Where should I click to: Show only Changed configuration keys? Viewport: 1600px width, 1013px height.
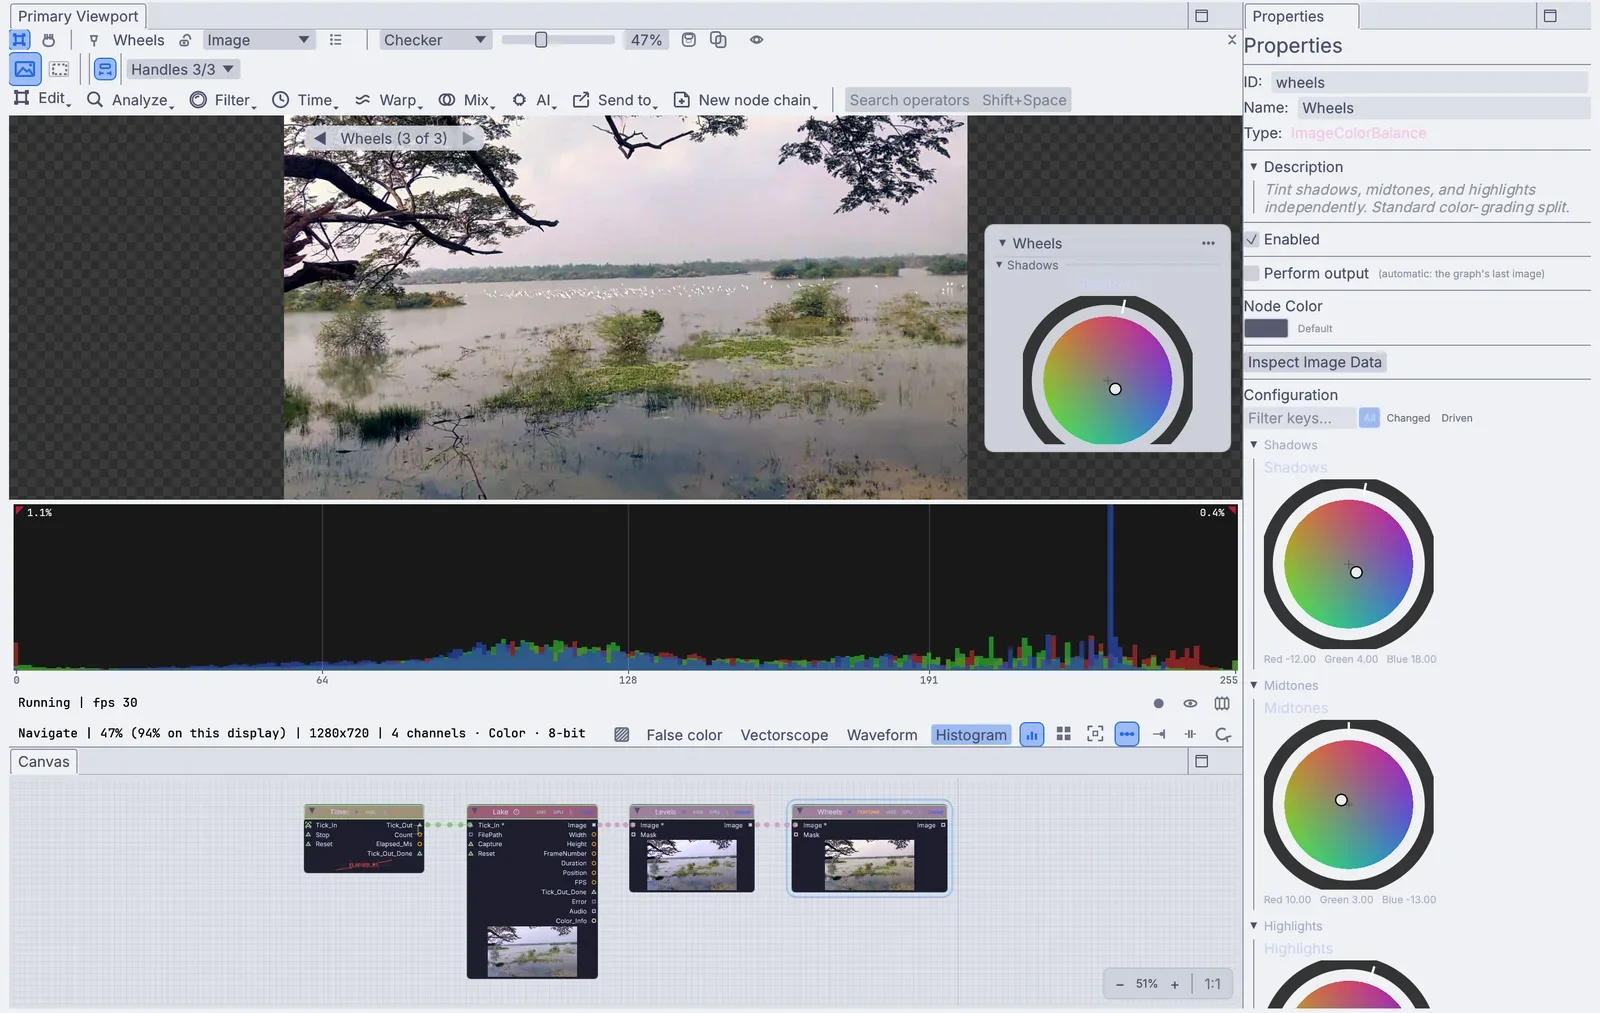[1408, 418]
